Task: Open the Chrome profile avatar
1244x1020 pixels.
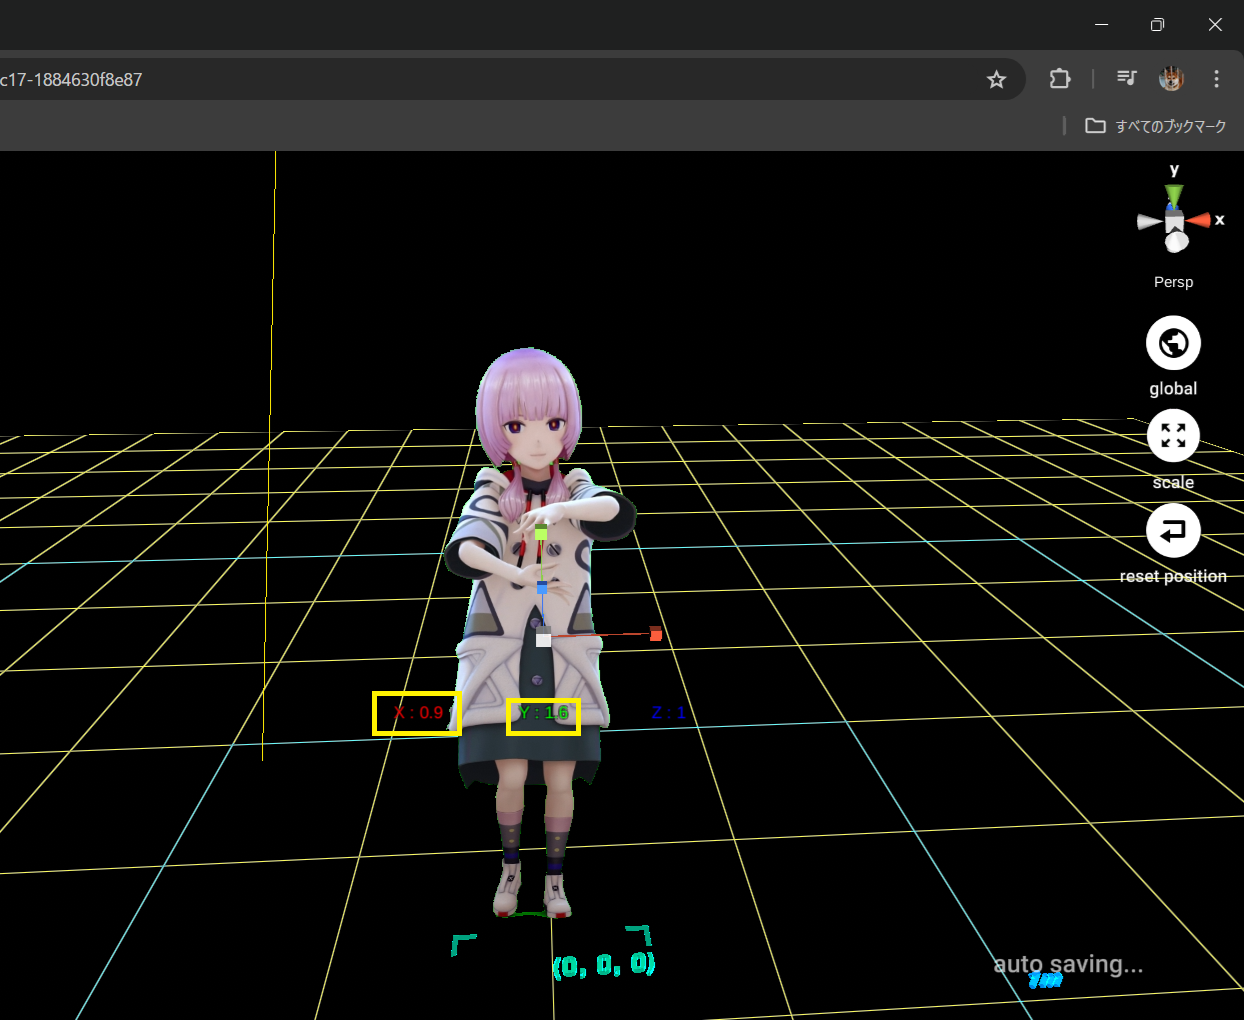Action: click(1171, 79)
